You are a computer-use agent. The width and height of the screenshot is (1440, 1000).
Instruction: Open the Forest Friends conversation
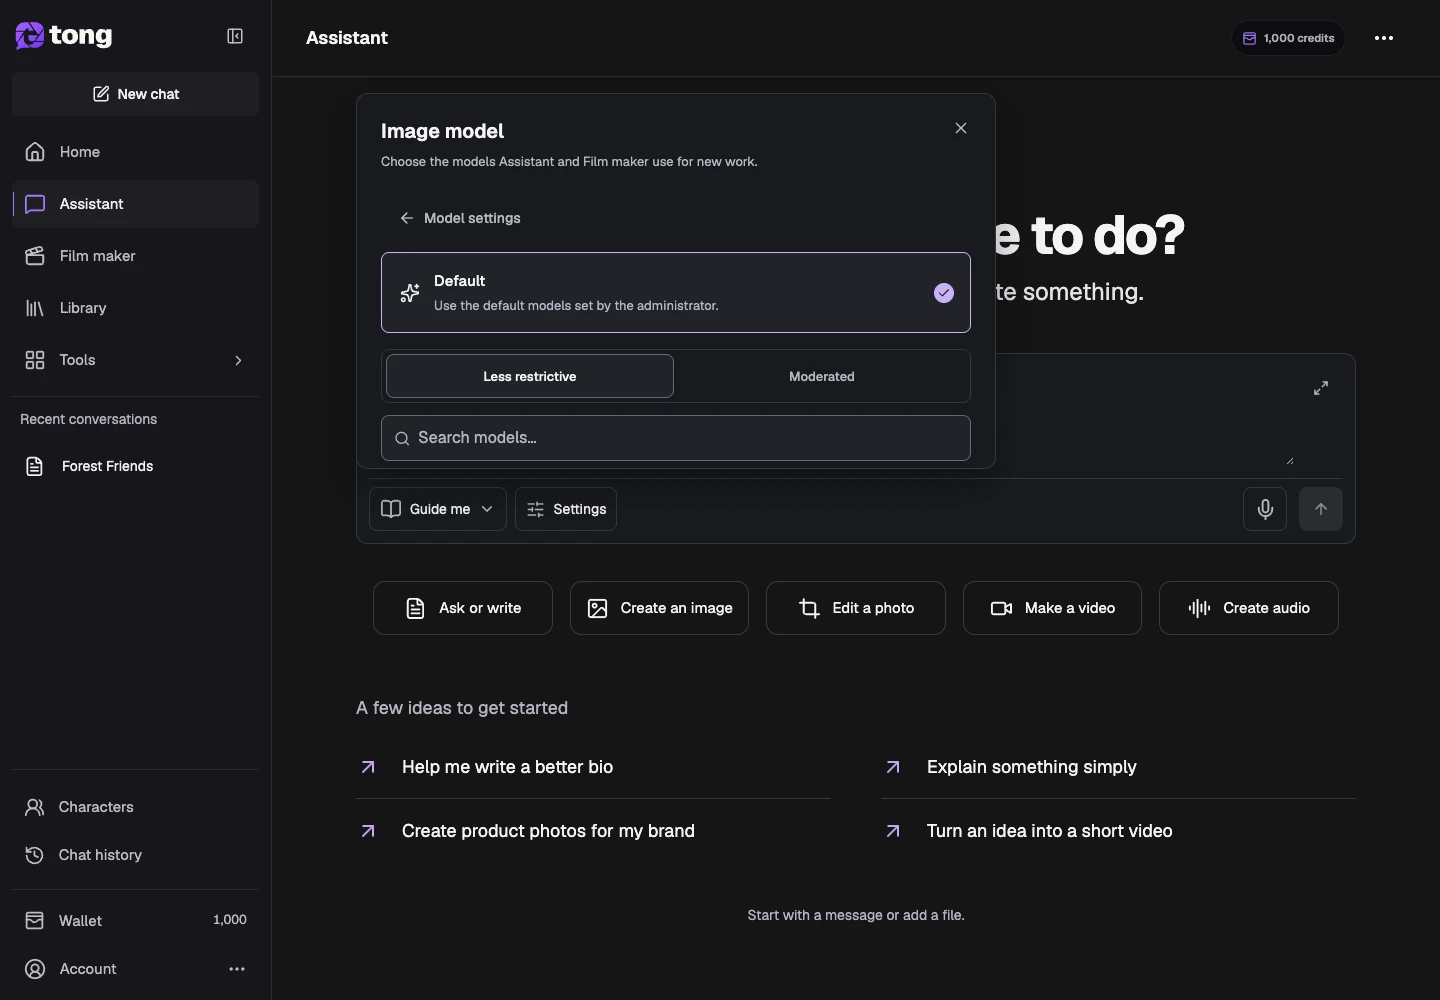click(136, 466)
